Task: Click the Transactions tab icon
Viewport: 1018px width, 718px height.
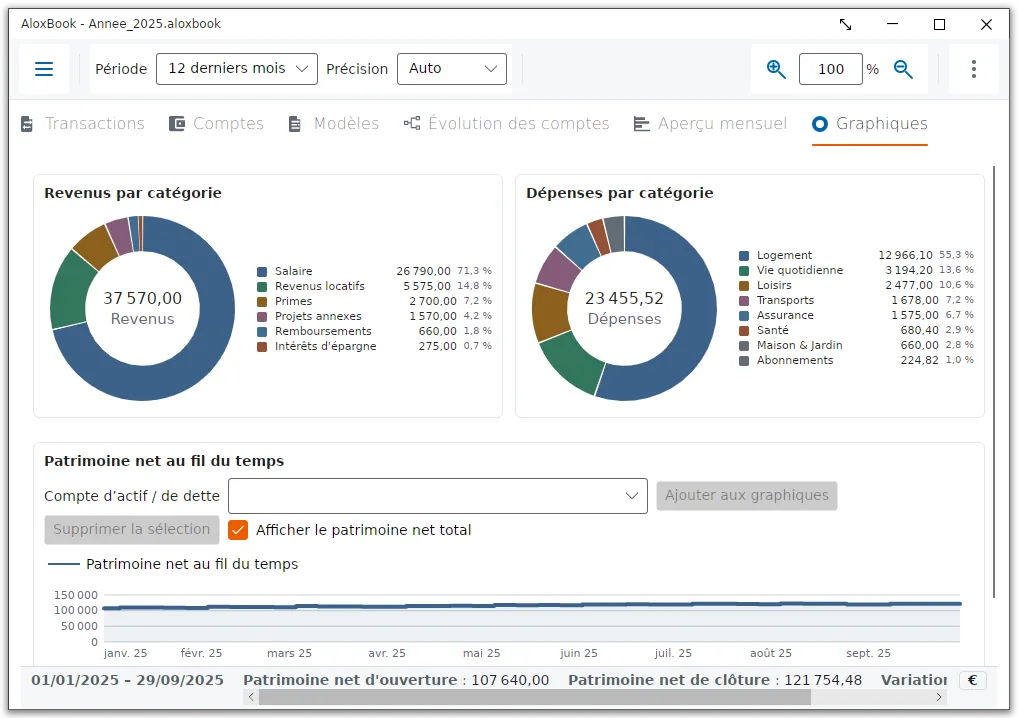Action: pos(27,123)
